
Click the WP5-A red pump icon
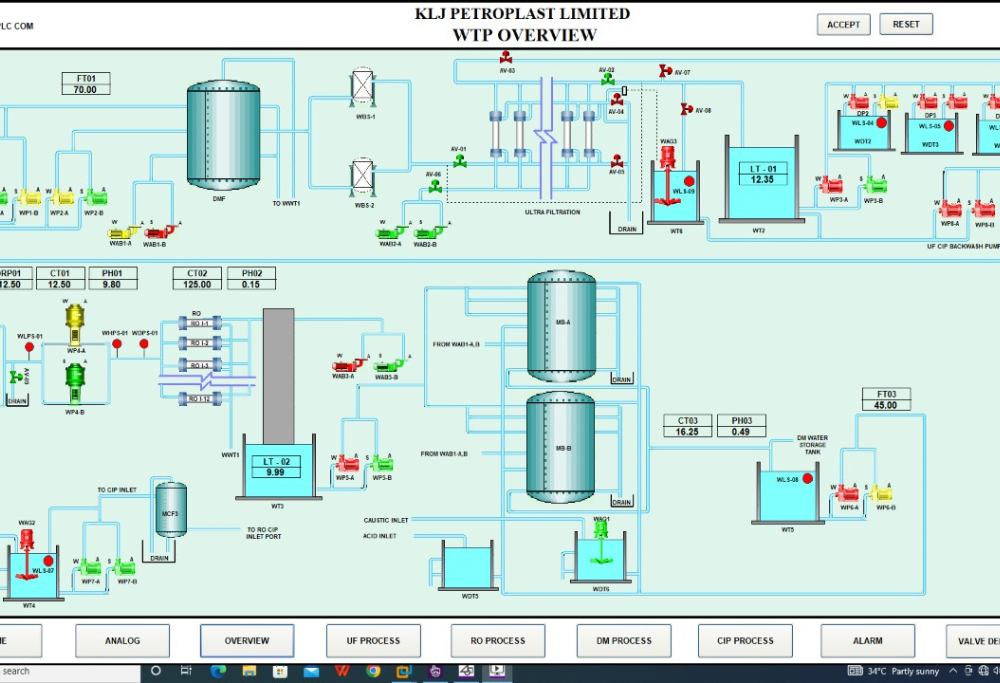click(347, 464)
